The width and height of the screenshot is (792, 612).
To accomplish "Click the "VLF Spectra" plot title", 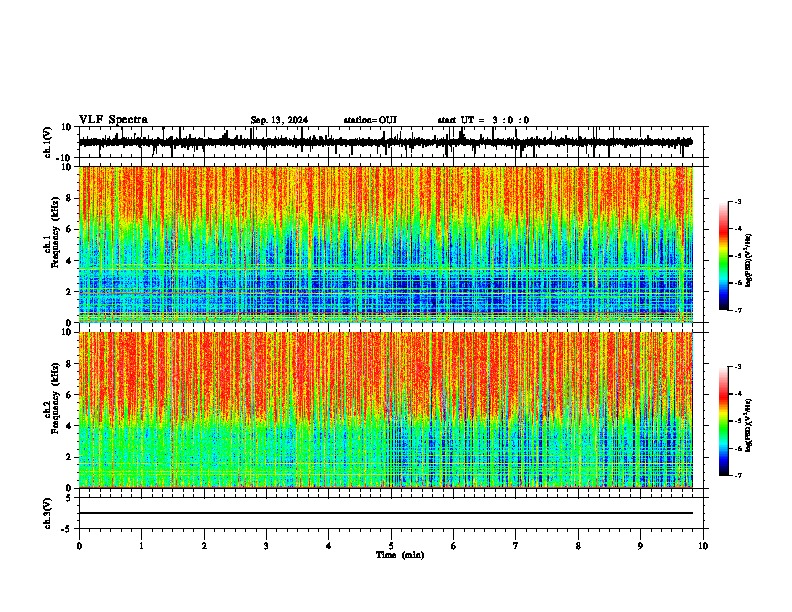I will (x=113, y=119).
